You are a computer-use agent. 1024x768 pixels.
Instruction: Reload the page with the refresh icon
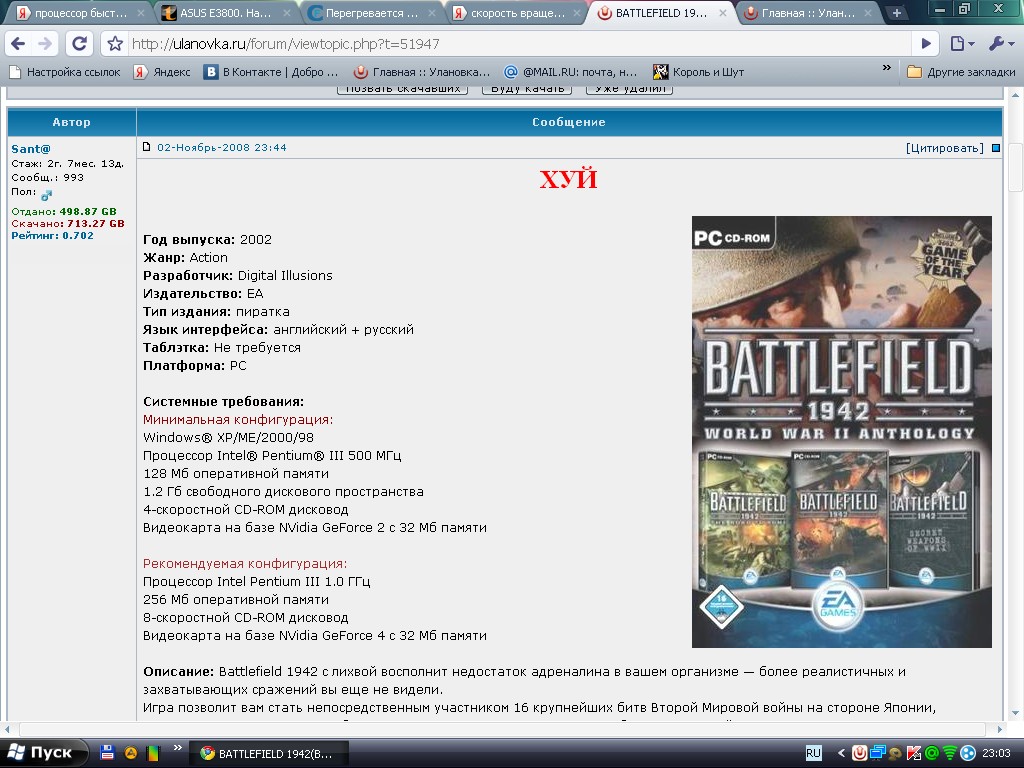(x=80, y=44)
